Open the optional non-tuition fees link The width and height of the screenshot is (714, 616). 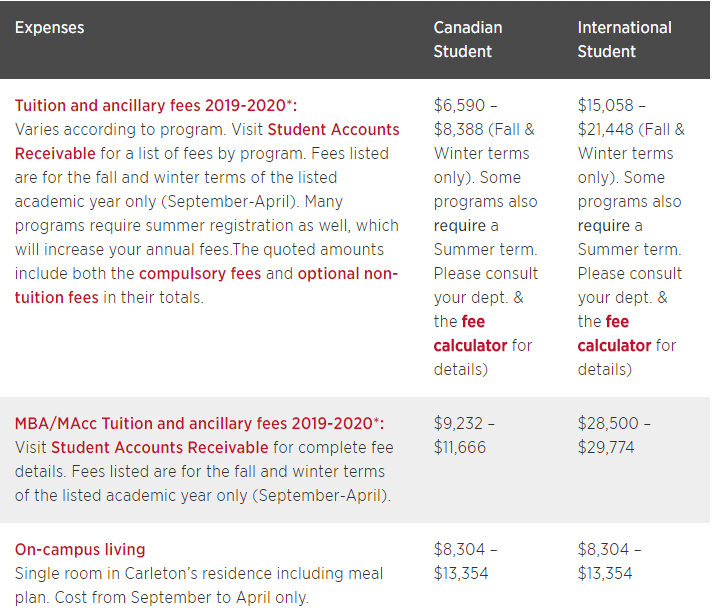coord(206,285)
